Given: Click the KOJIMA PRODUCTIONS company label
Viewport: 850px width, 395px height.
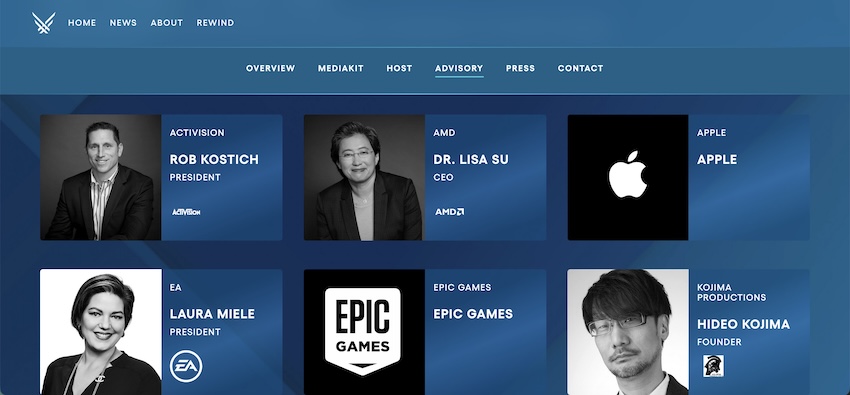Looking at the screenshot, I should [x=731, y=293].
